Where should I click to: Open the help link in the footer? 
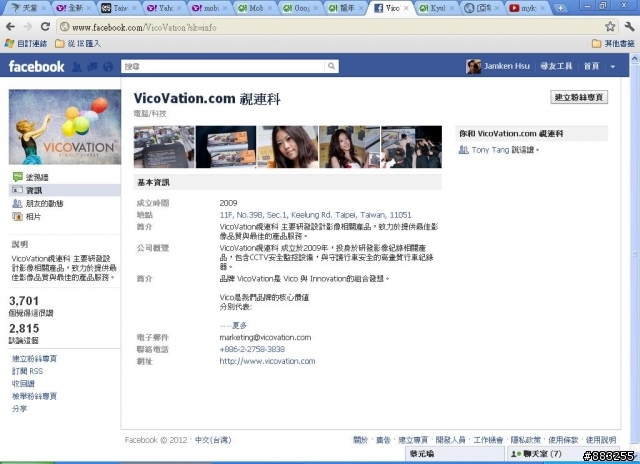point(601,440)
